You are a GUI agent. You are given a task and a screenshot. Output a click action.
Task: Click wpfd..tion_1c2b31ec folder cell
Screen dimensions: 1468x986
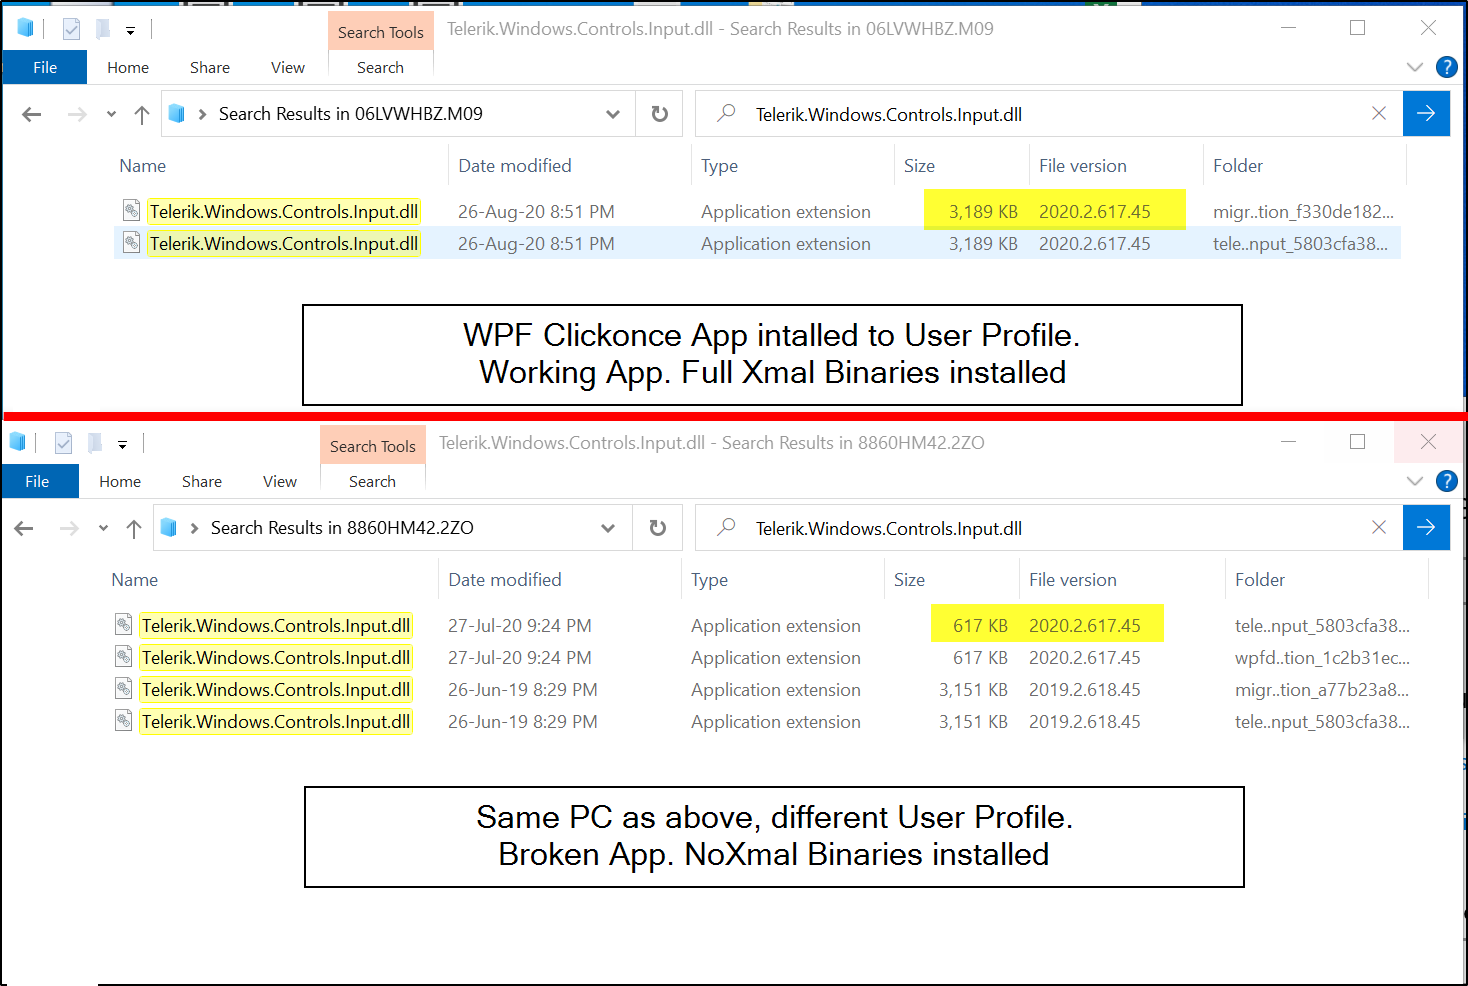point(1322,658)
